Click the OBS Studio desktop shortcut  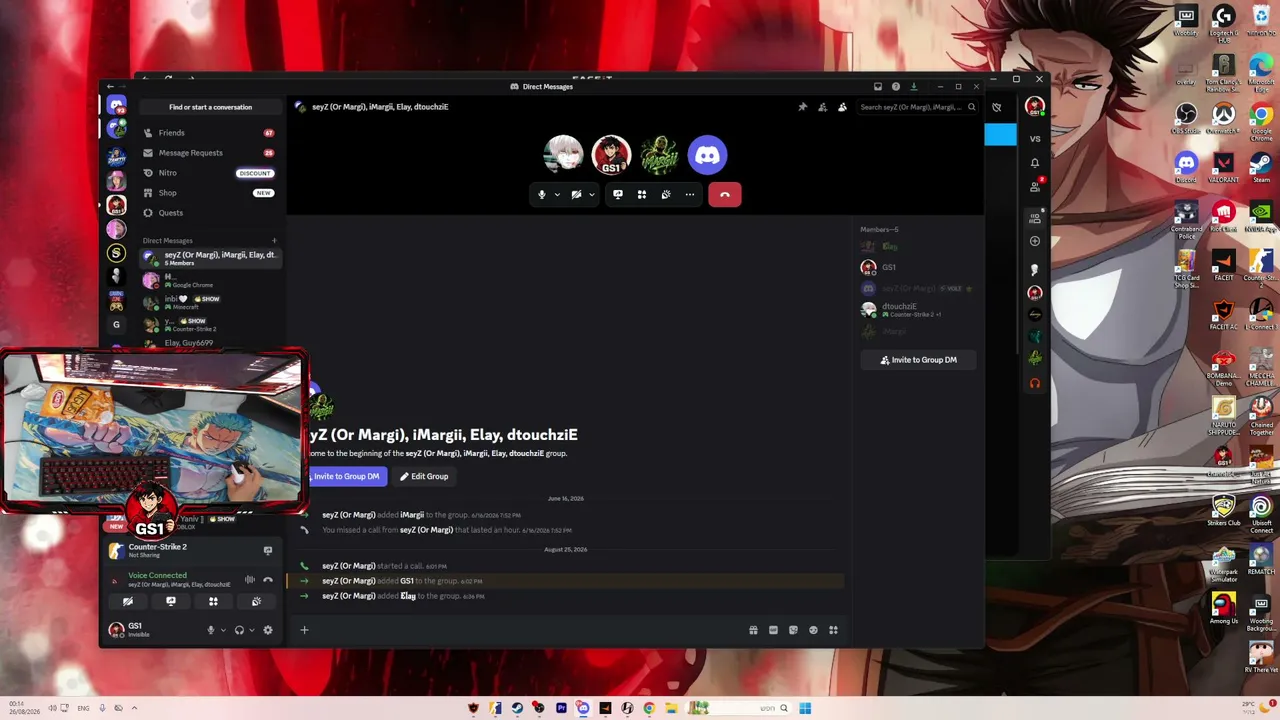[1186, 119]
